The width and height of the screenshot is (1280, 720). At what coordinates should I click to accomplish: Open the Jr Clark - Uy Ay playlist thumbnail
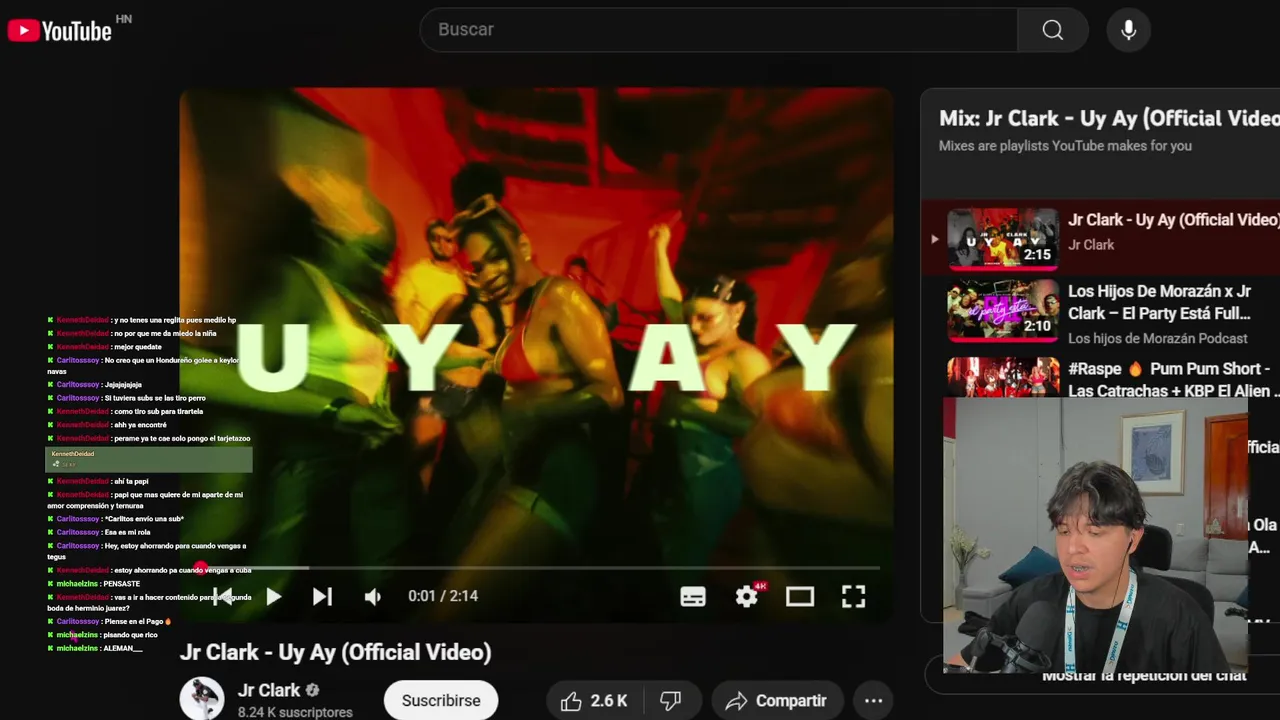(1003, 238)
